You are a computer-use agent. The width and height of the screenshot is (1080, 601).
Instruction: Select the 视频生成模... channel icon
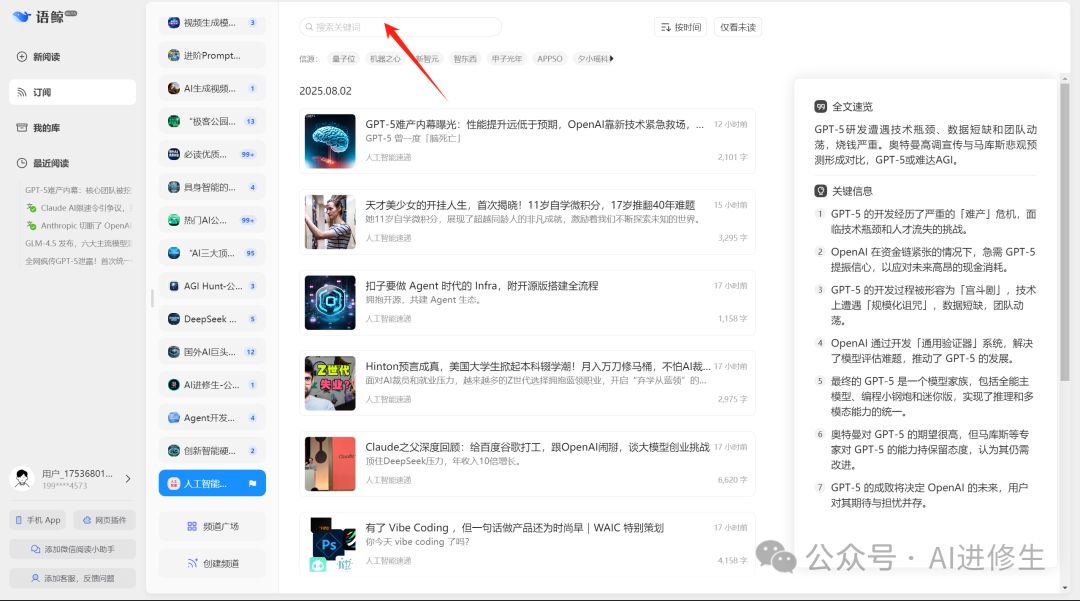point(174,23)
